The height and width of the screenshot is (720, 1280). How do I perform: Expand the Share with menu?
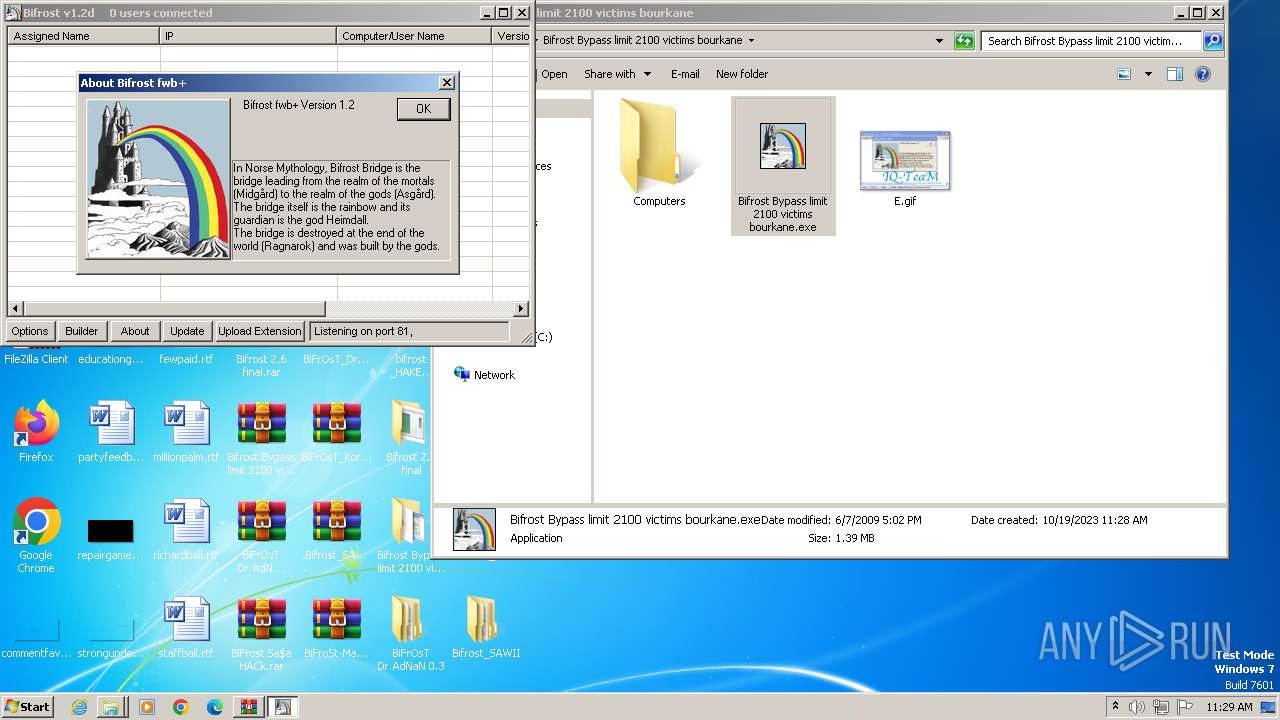click(617, 74)
